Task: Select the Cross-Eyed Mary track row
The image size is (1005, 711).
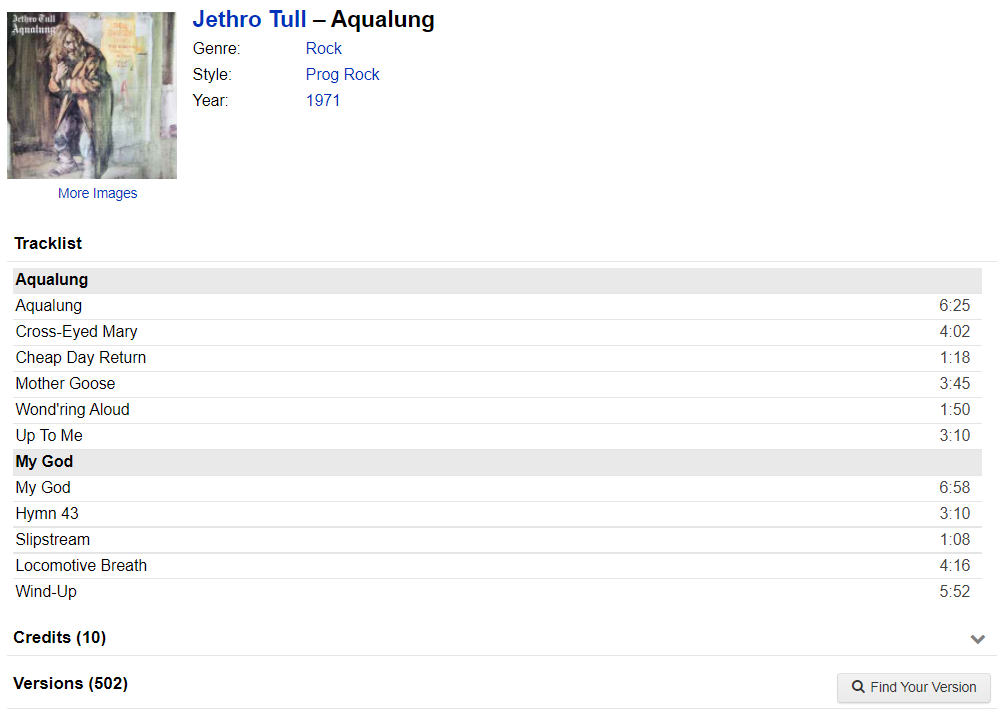Action: [497, 332]
